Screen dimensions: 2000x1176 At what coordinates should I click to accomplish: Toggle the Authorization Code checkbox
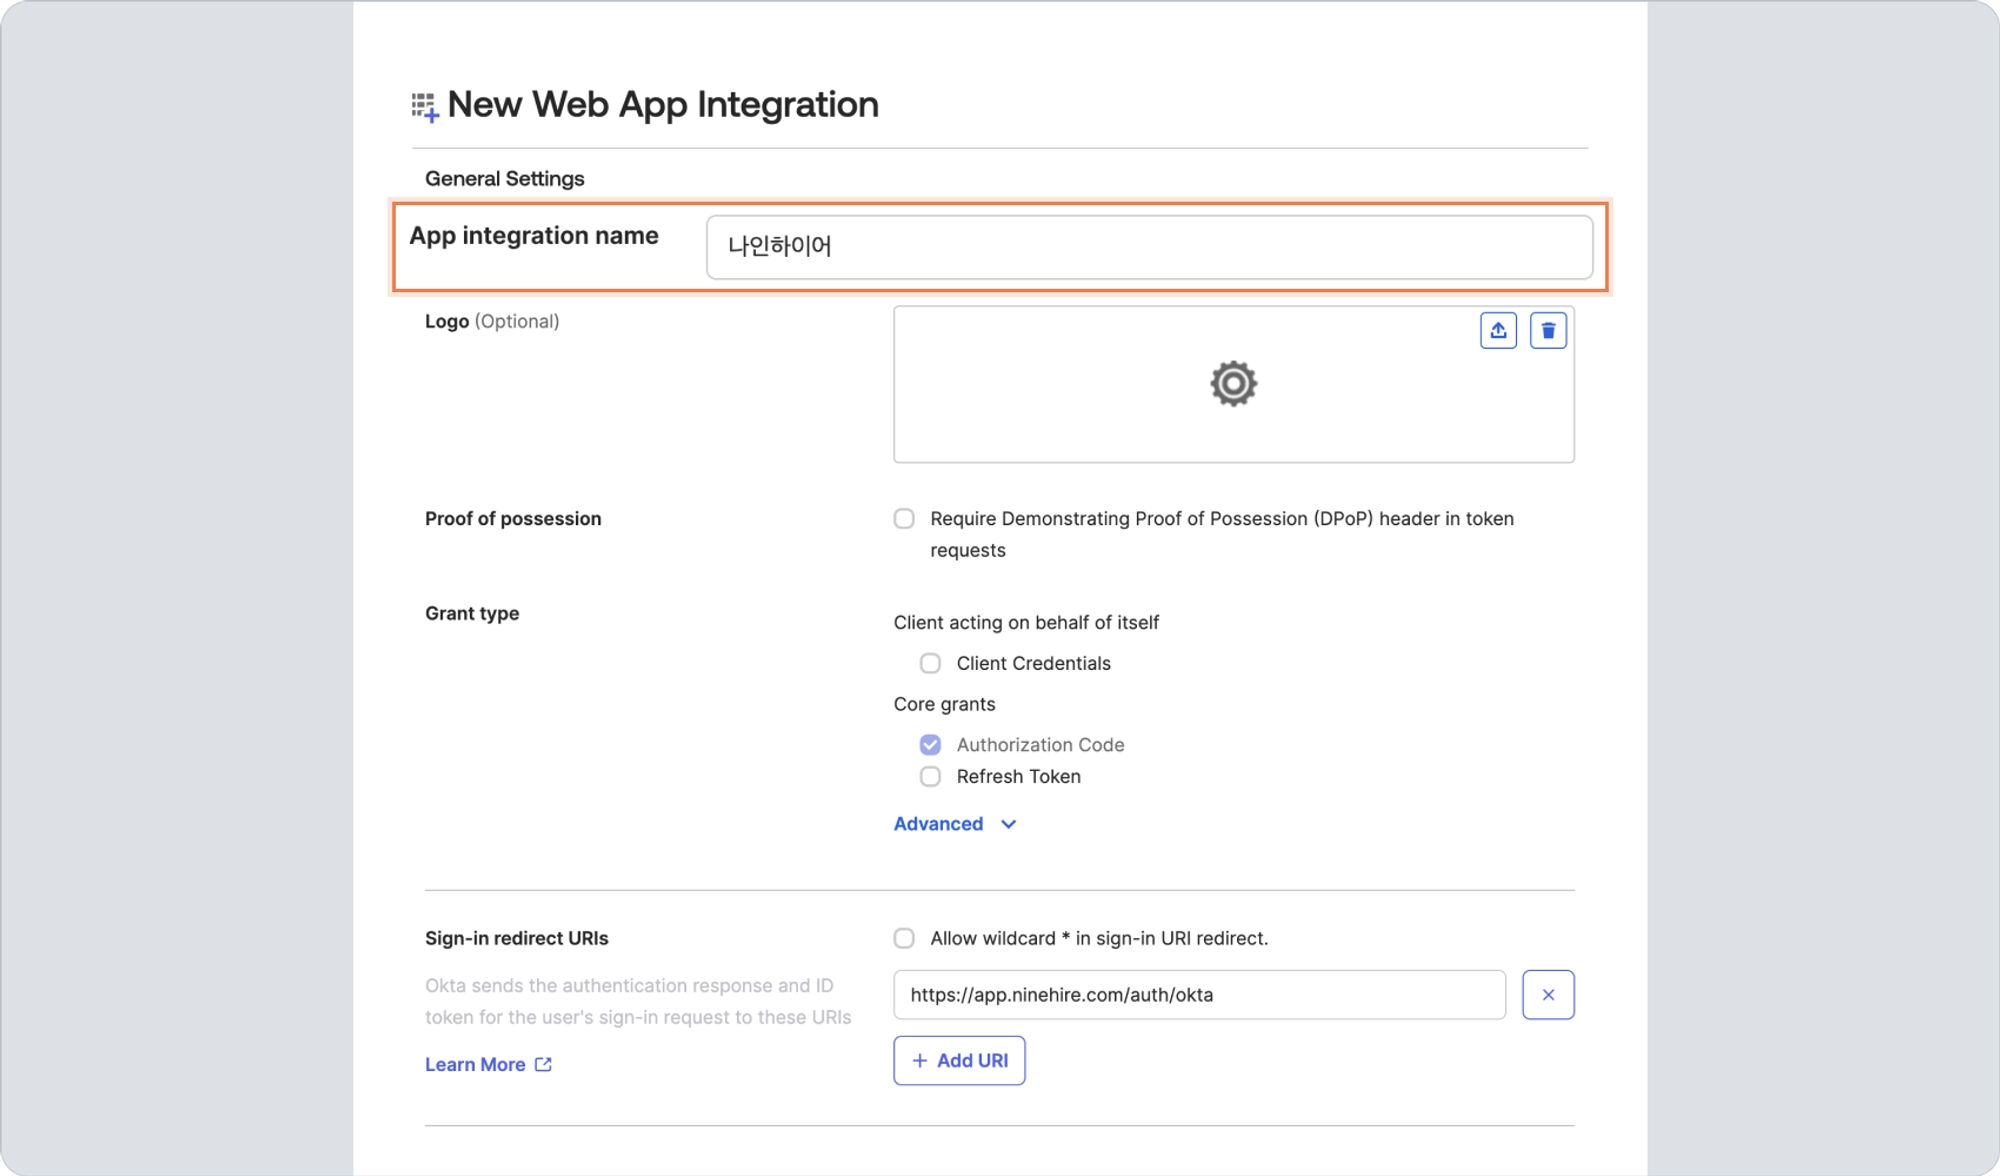[930, 745]
